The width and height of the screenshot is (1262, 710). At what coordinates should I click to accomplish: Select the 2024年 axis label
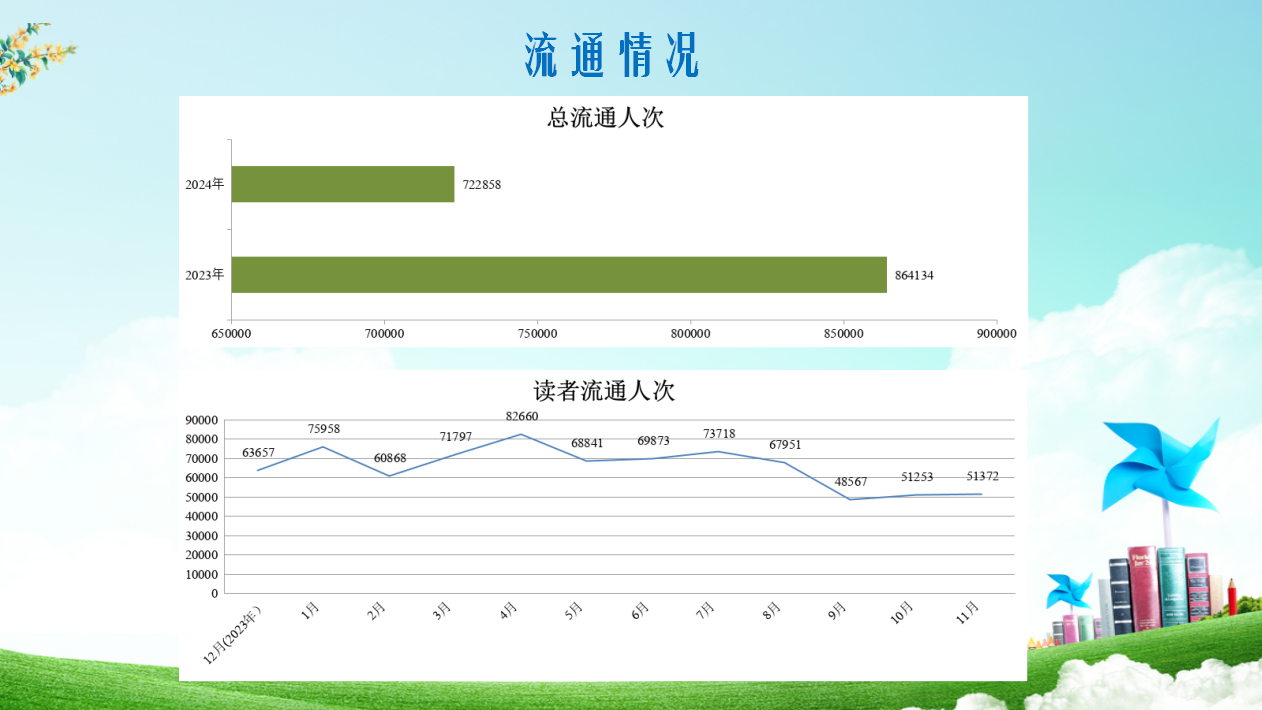tap(204, 184)
